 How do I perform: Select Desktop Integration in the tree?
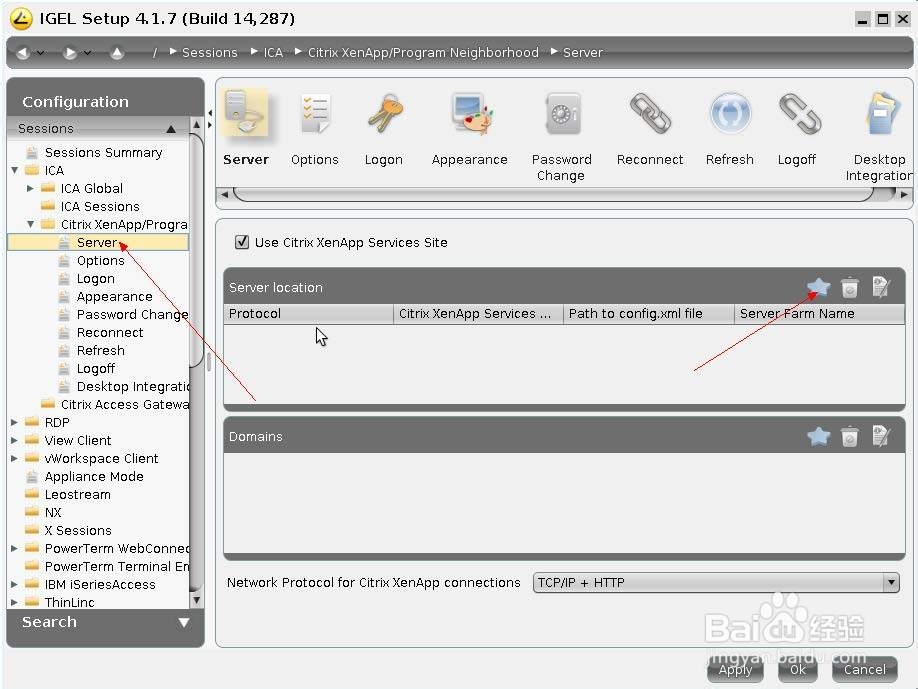point(132,386)
